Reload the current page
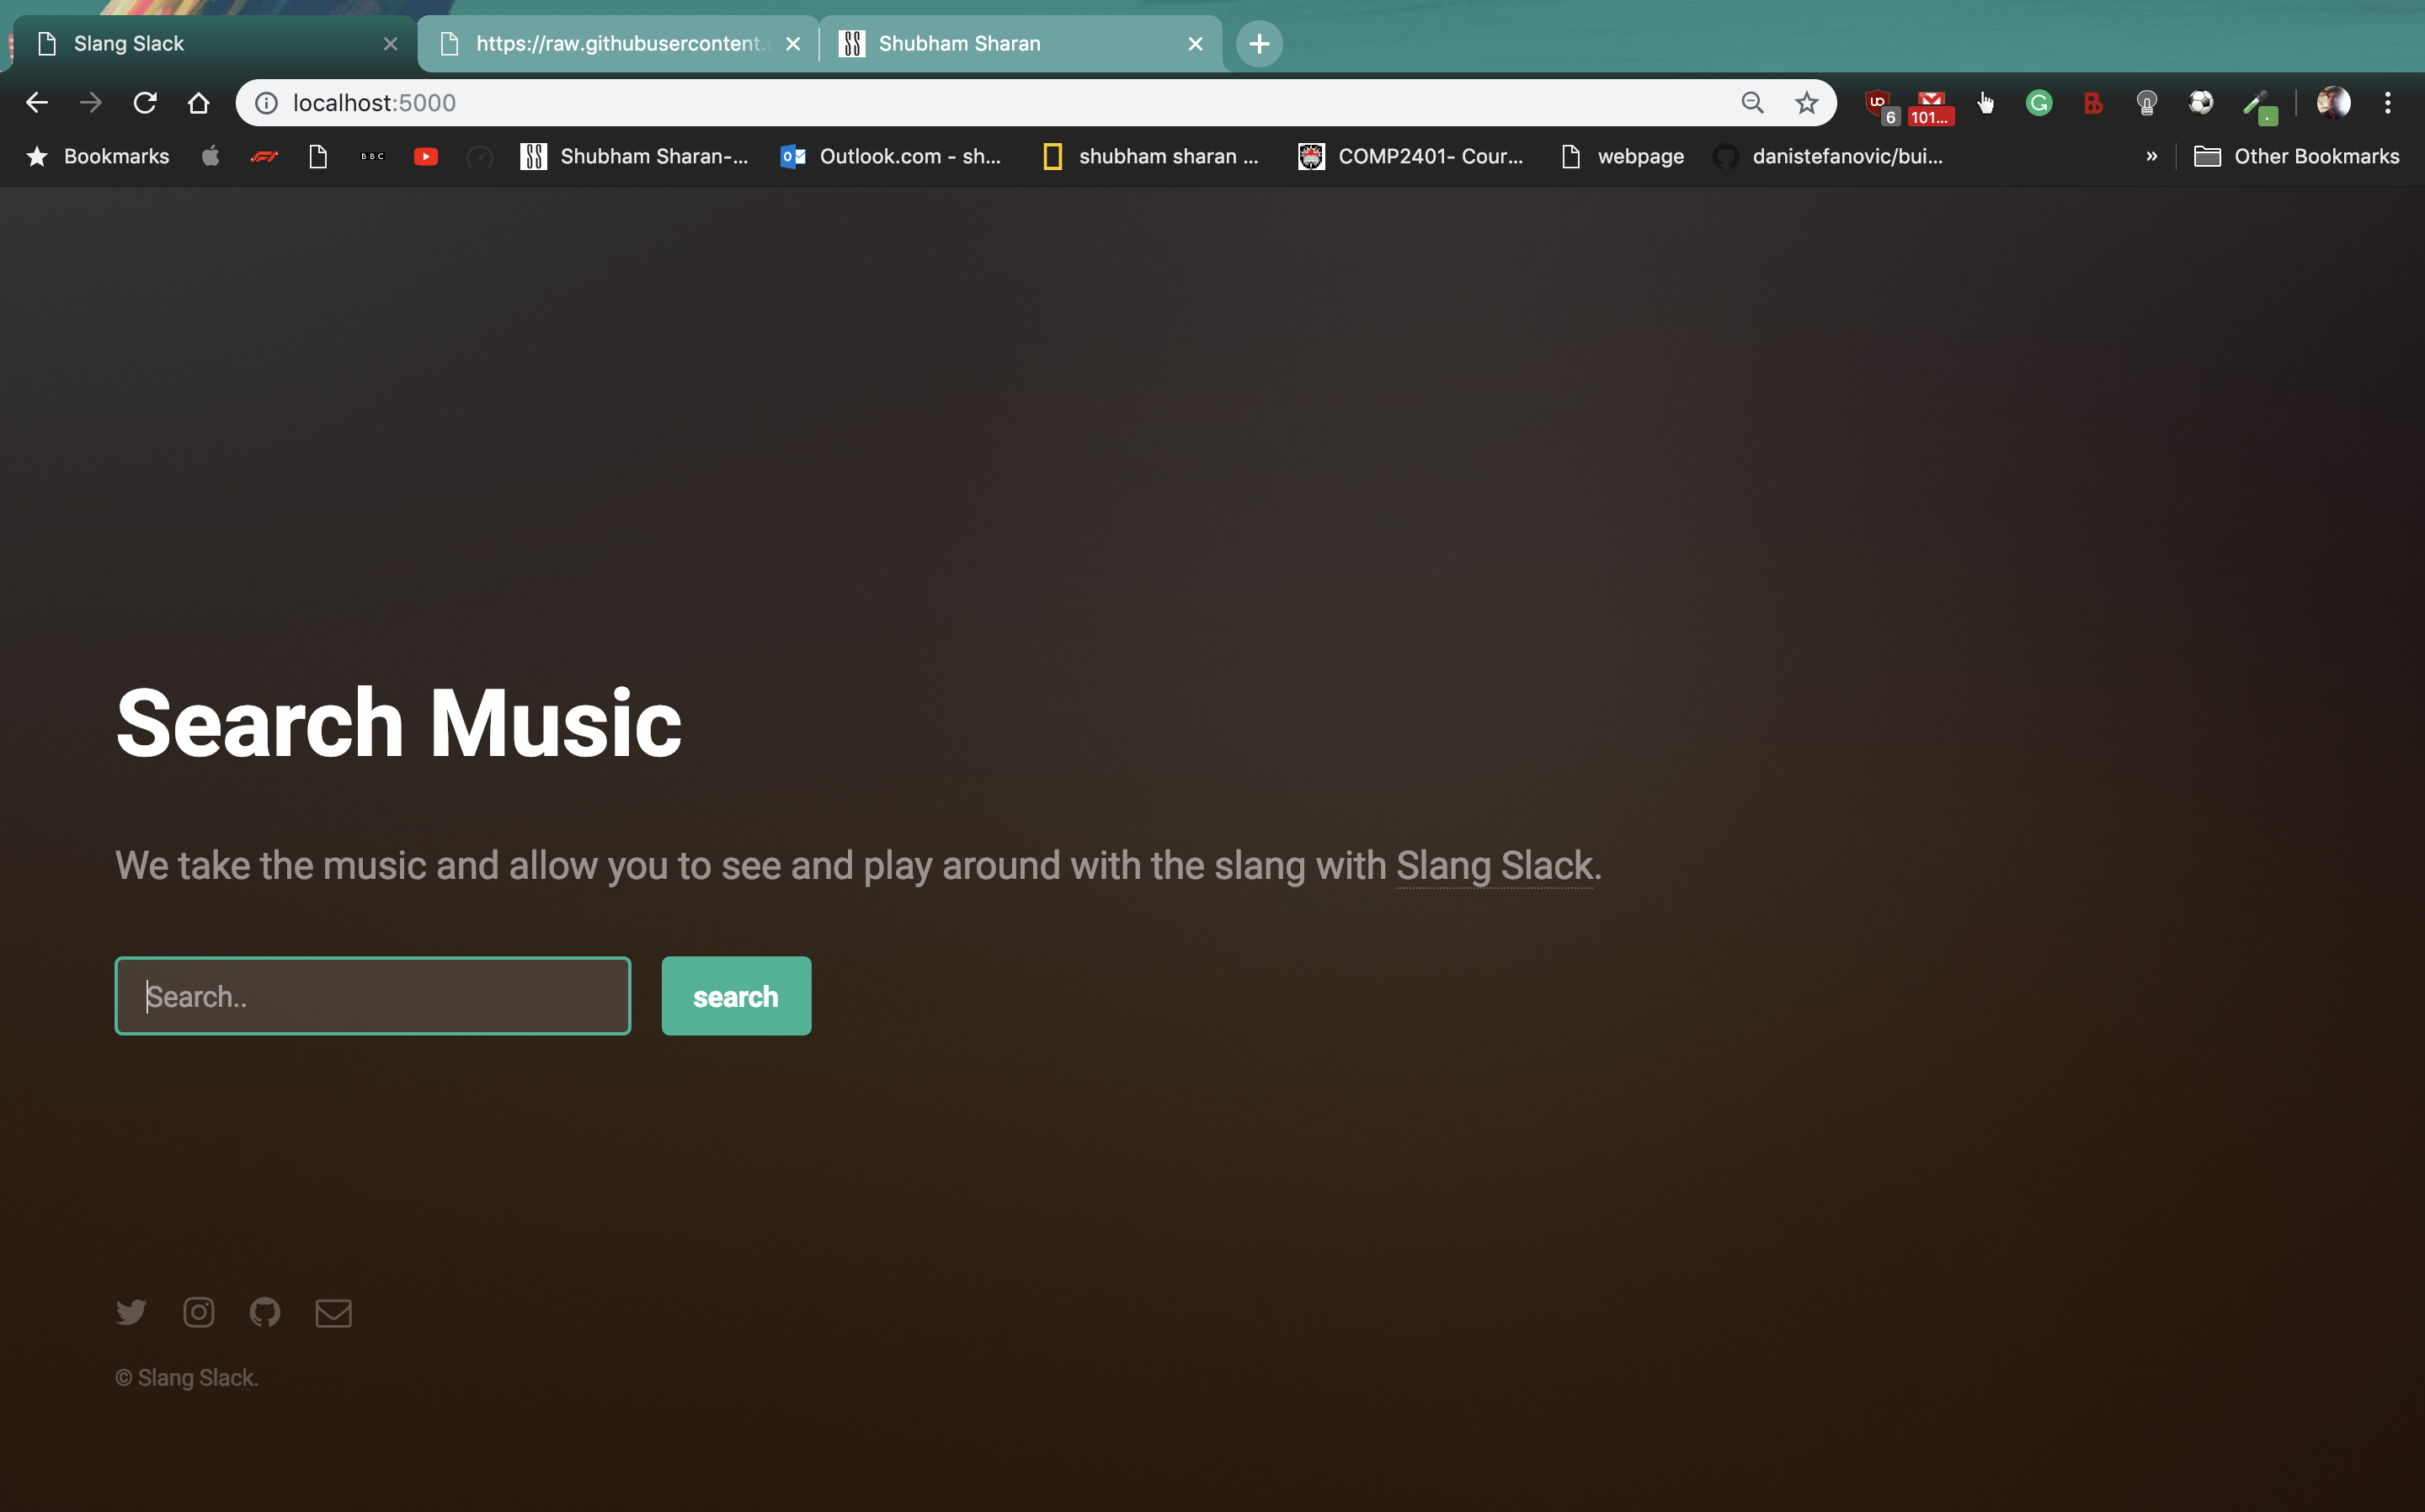The height and width of the screenshot is (1512, 2425). click(145, 103)
